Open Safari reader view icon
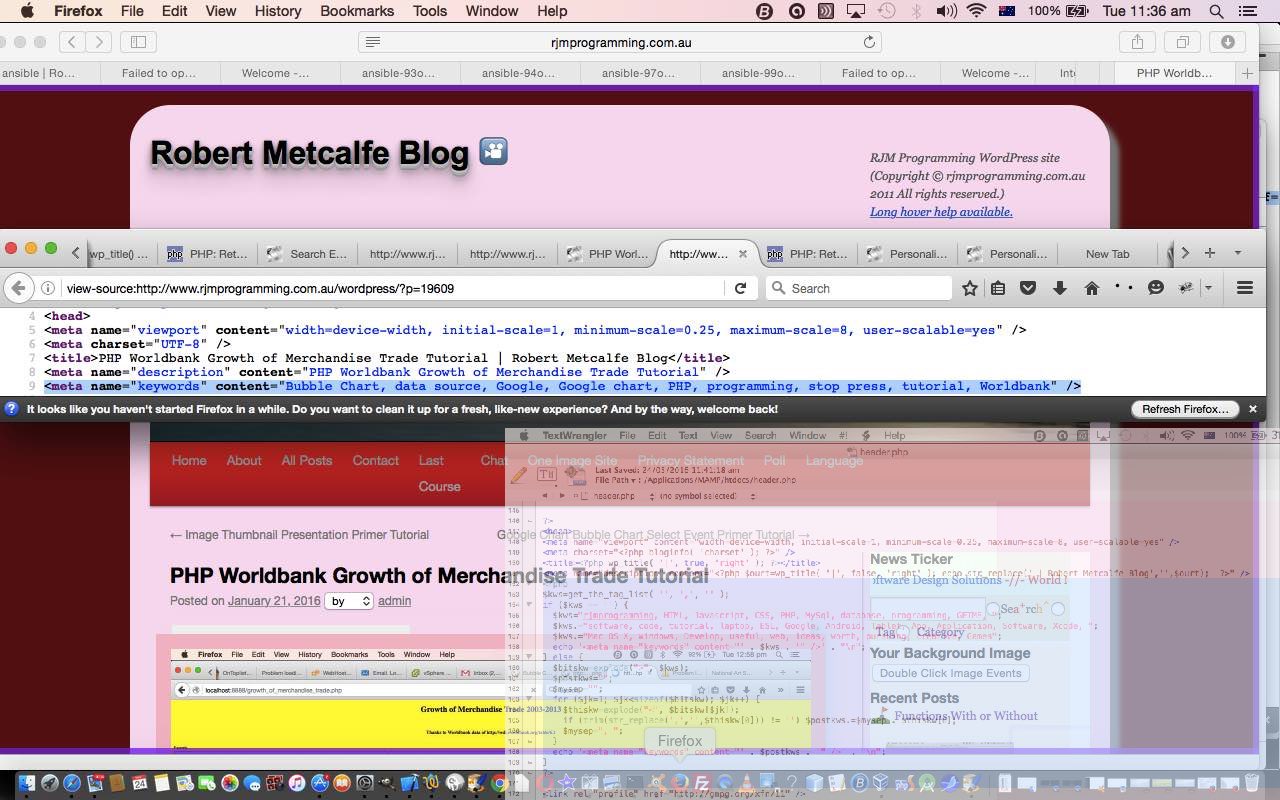1280x800 pixels. [373, 42]
